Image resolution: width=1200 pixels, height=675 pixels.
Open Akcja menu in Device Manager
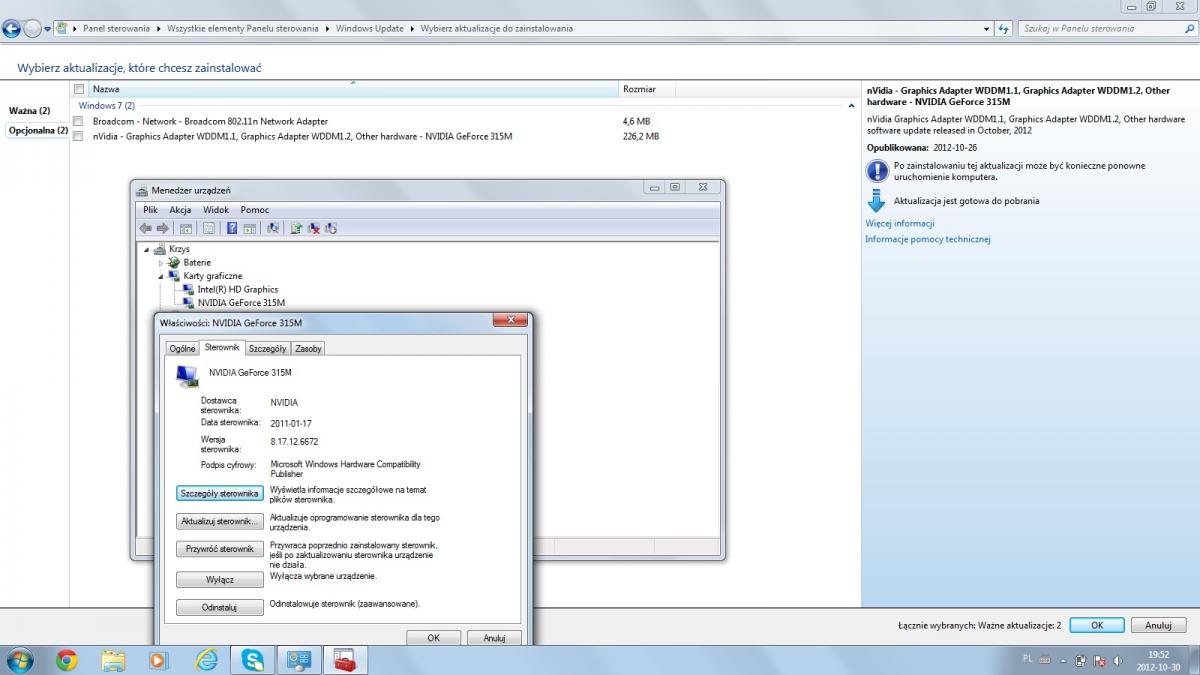180,210
